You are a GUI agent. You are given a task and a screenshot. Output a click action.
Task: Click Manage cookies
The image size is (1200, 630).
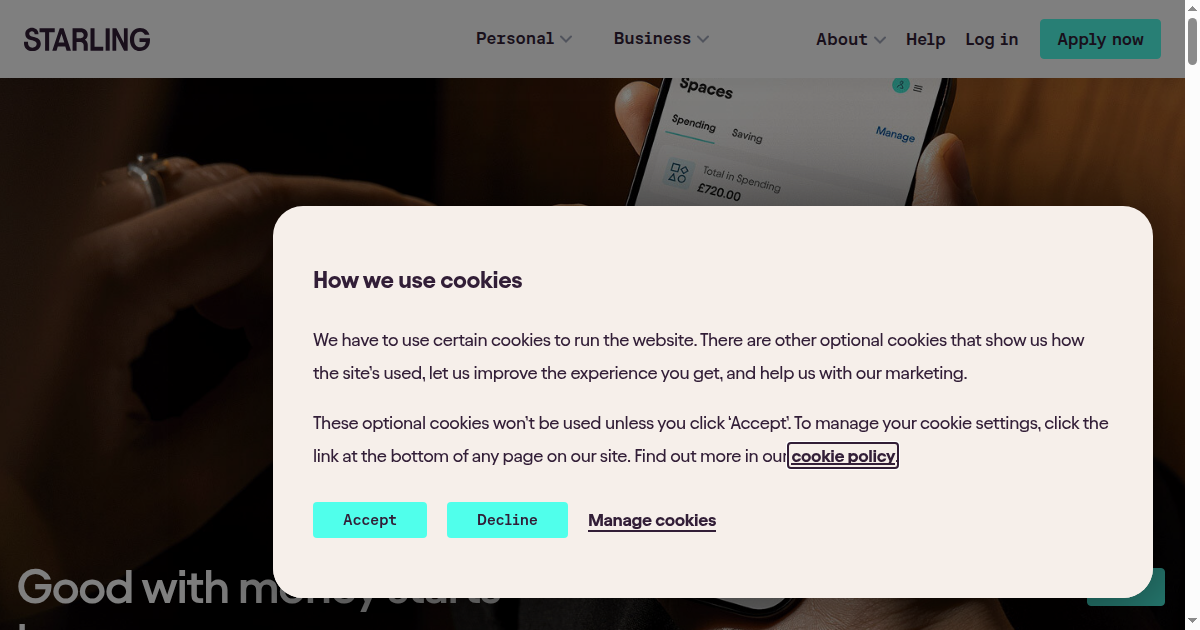[x=651, y=520]
